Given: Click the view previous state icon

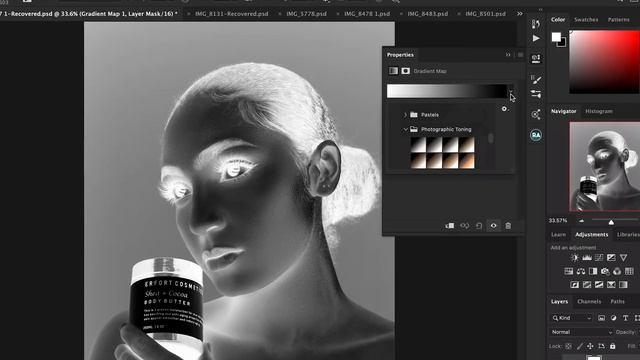Looking at the screenshot, I should (x=464, y=226).
